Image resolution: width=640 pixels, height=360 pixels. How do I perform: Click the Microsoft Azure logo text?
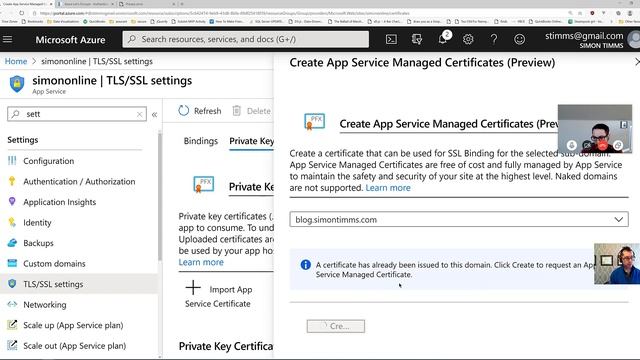tap(70, 40)
